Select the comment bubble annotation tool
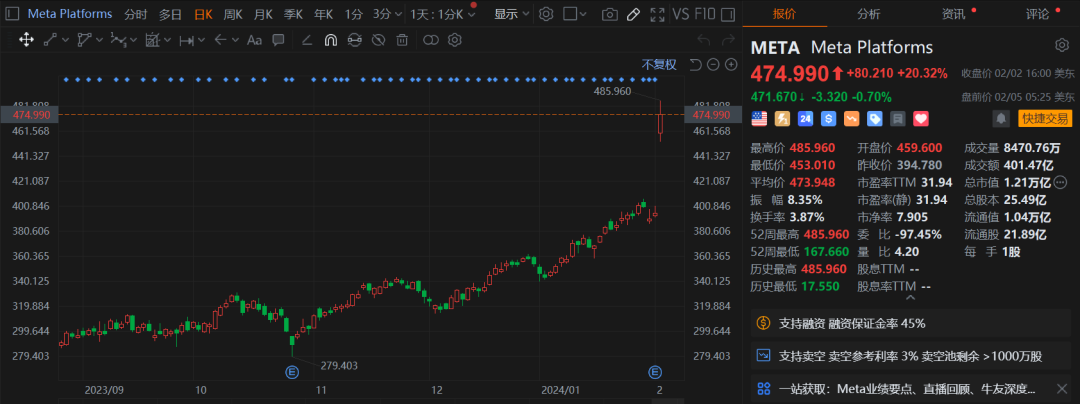Image resolution: width=1080 pixels, height=404 pixels. pyautogui.click(x=278, y=40)
